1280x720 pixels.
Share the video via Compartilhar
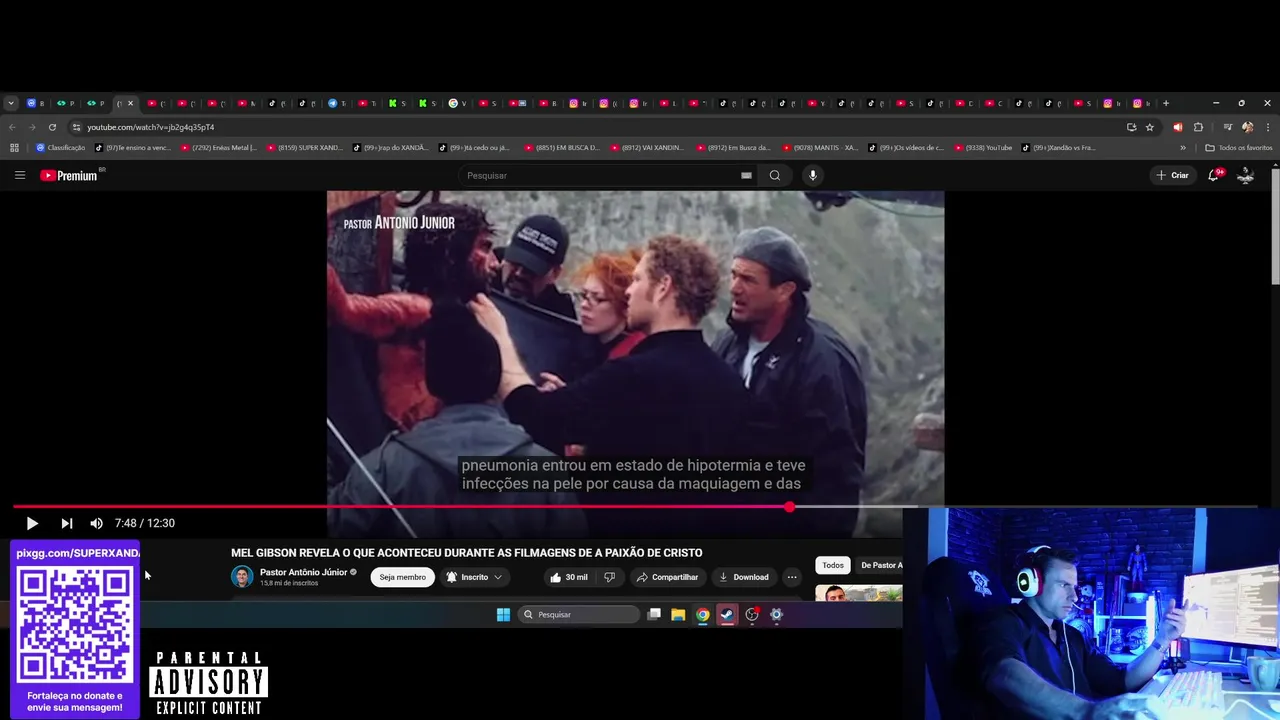(667, 577)
